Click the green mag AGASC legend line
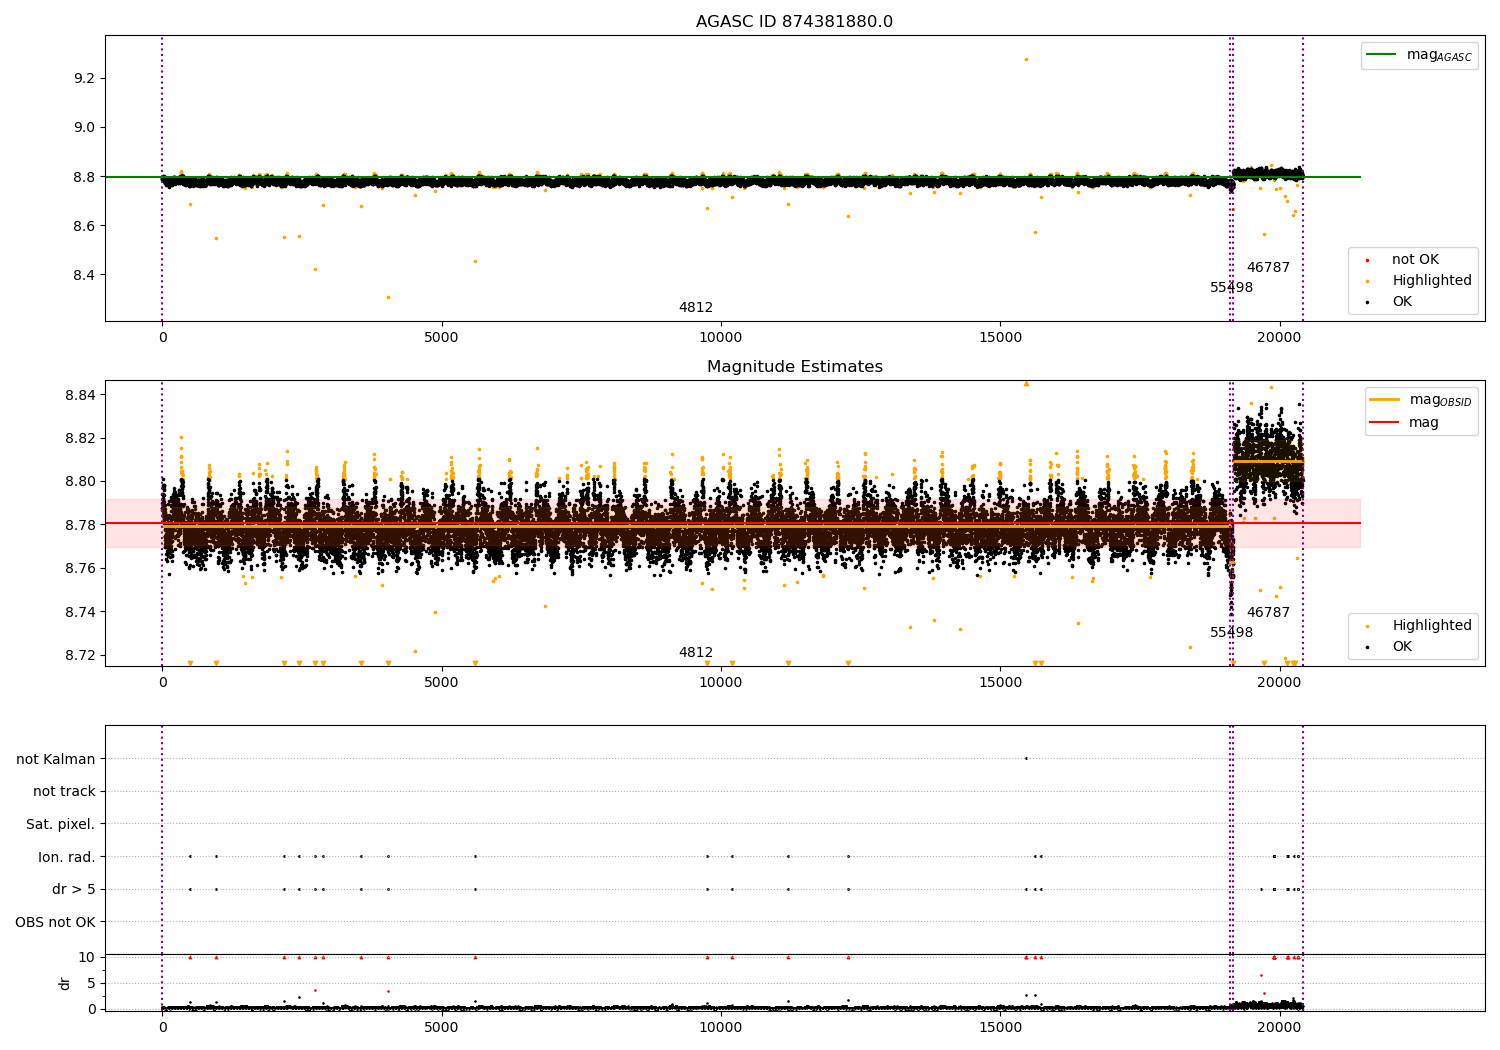Viewport: 1500px width, 1050px height. pyautogui.click(x=1382, y=55)
